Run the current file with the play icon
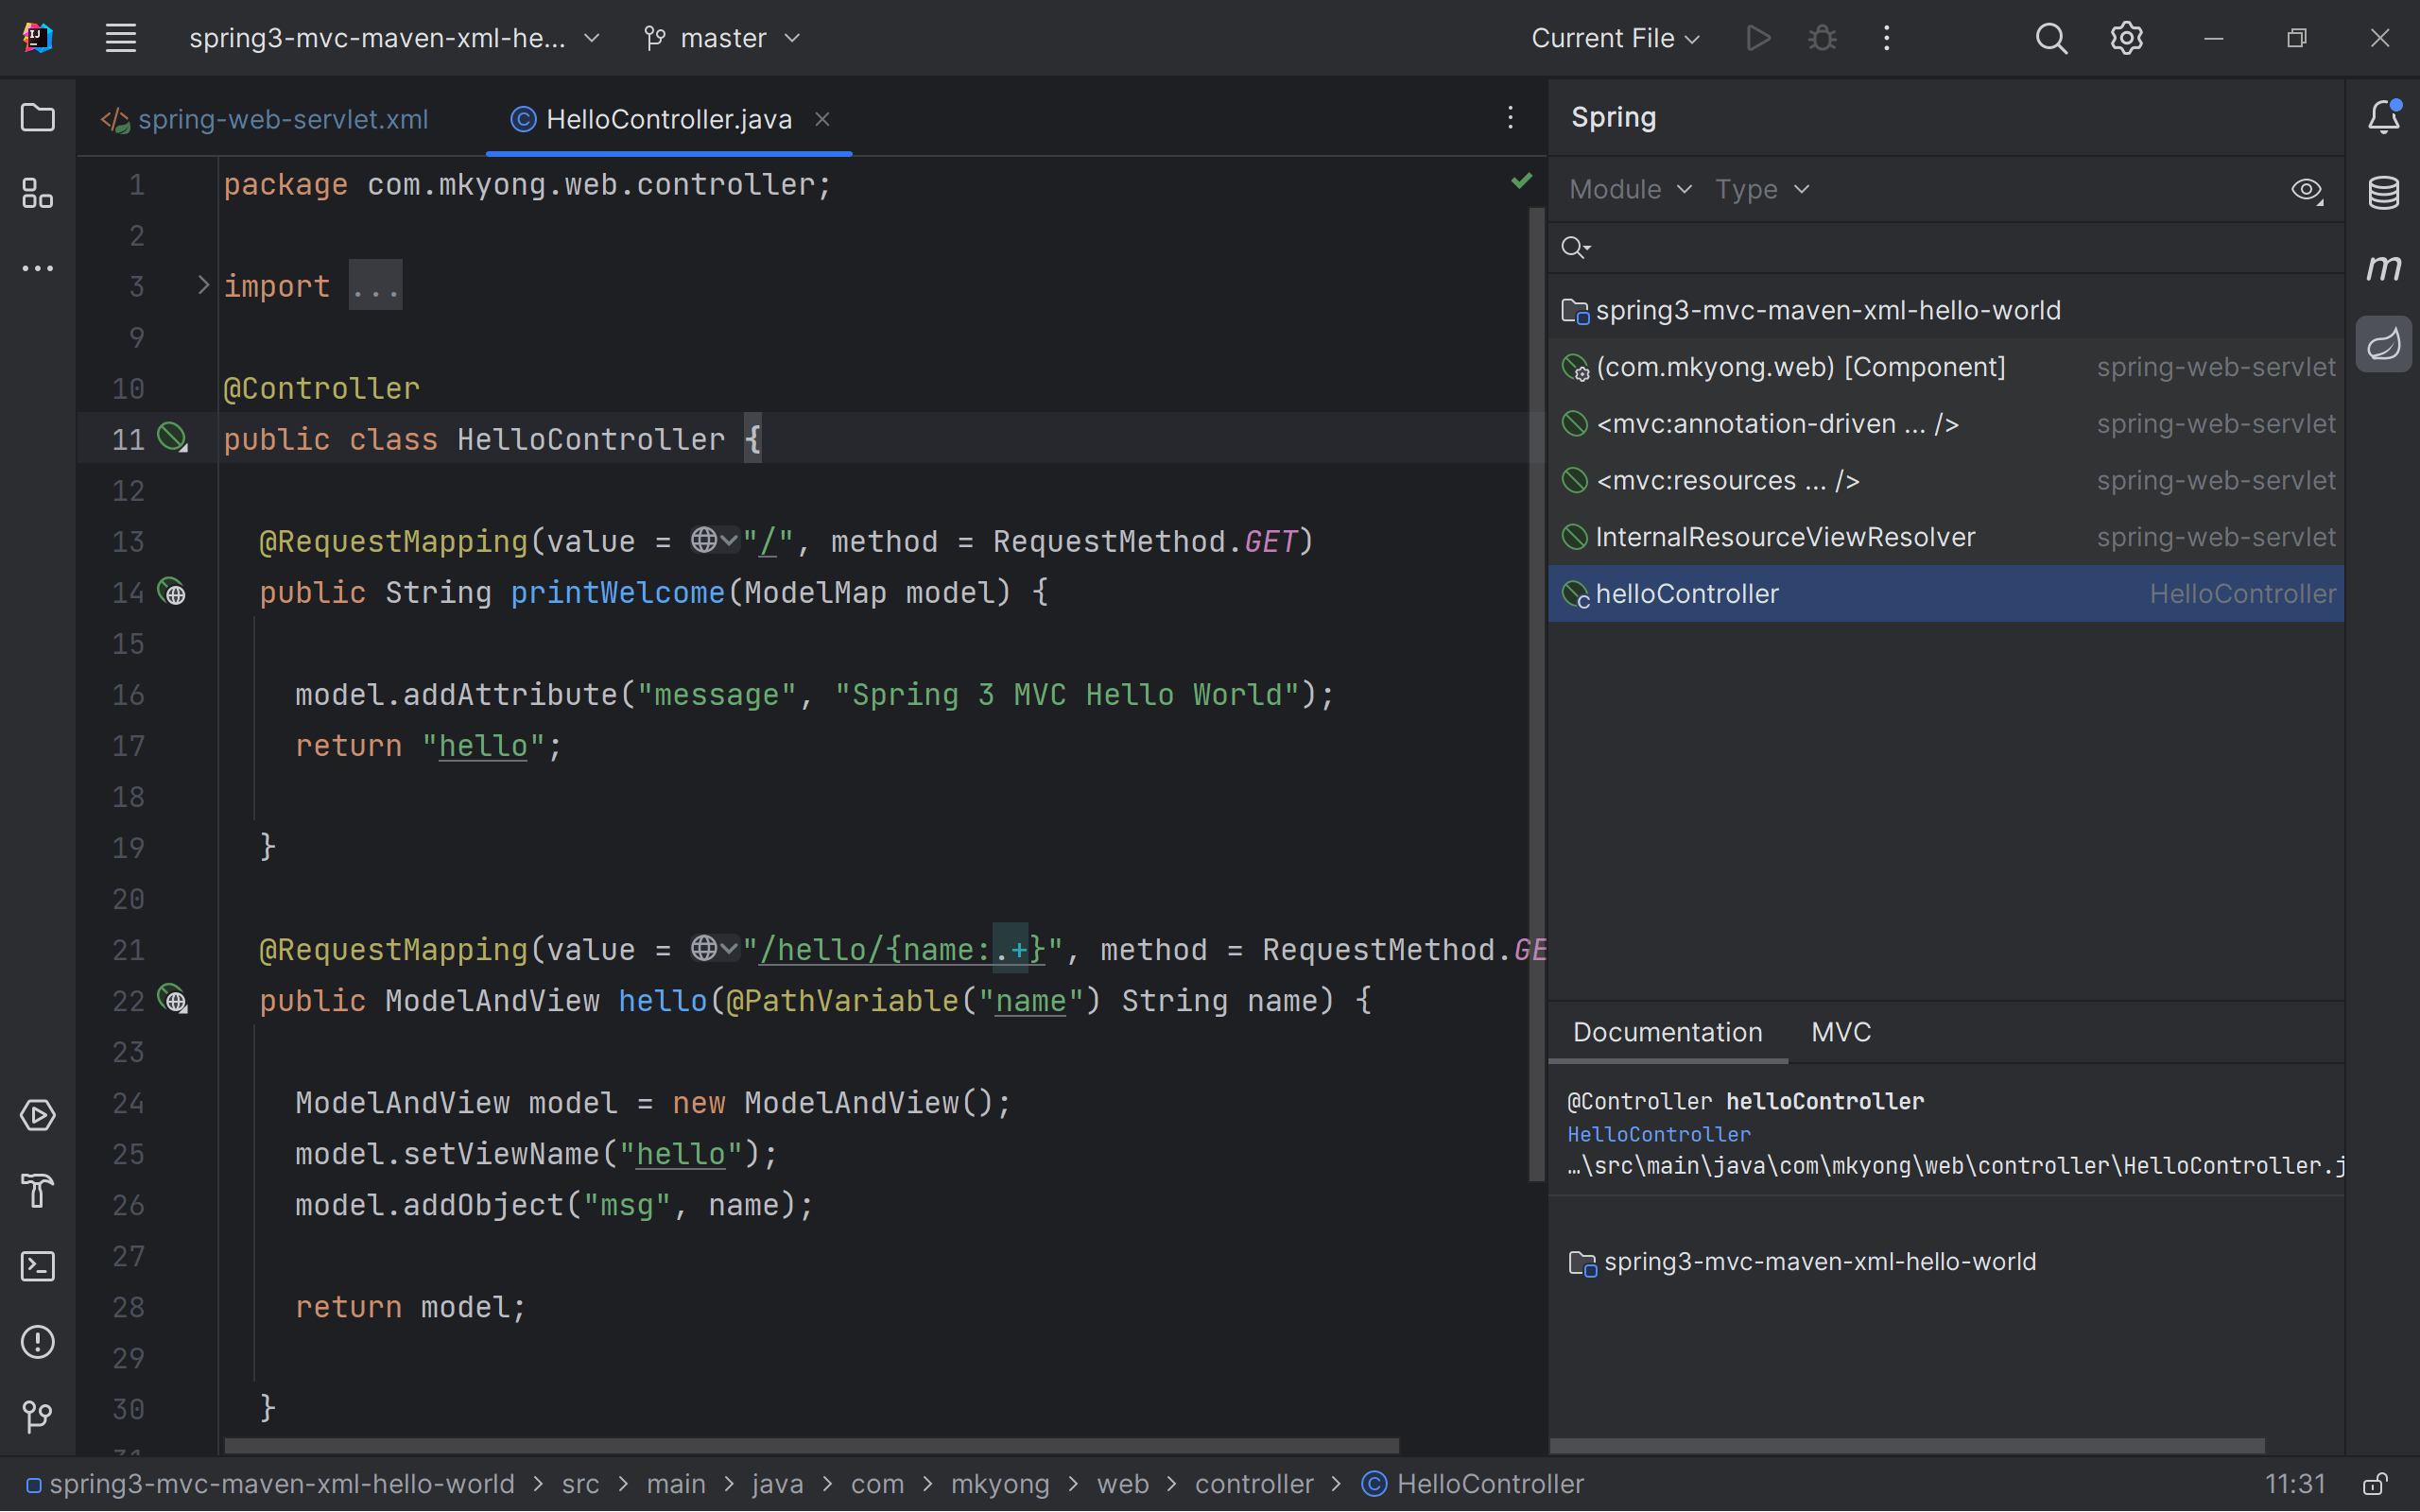Viewport: 2420px width, 1512px height. [1758, 38]
